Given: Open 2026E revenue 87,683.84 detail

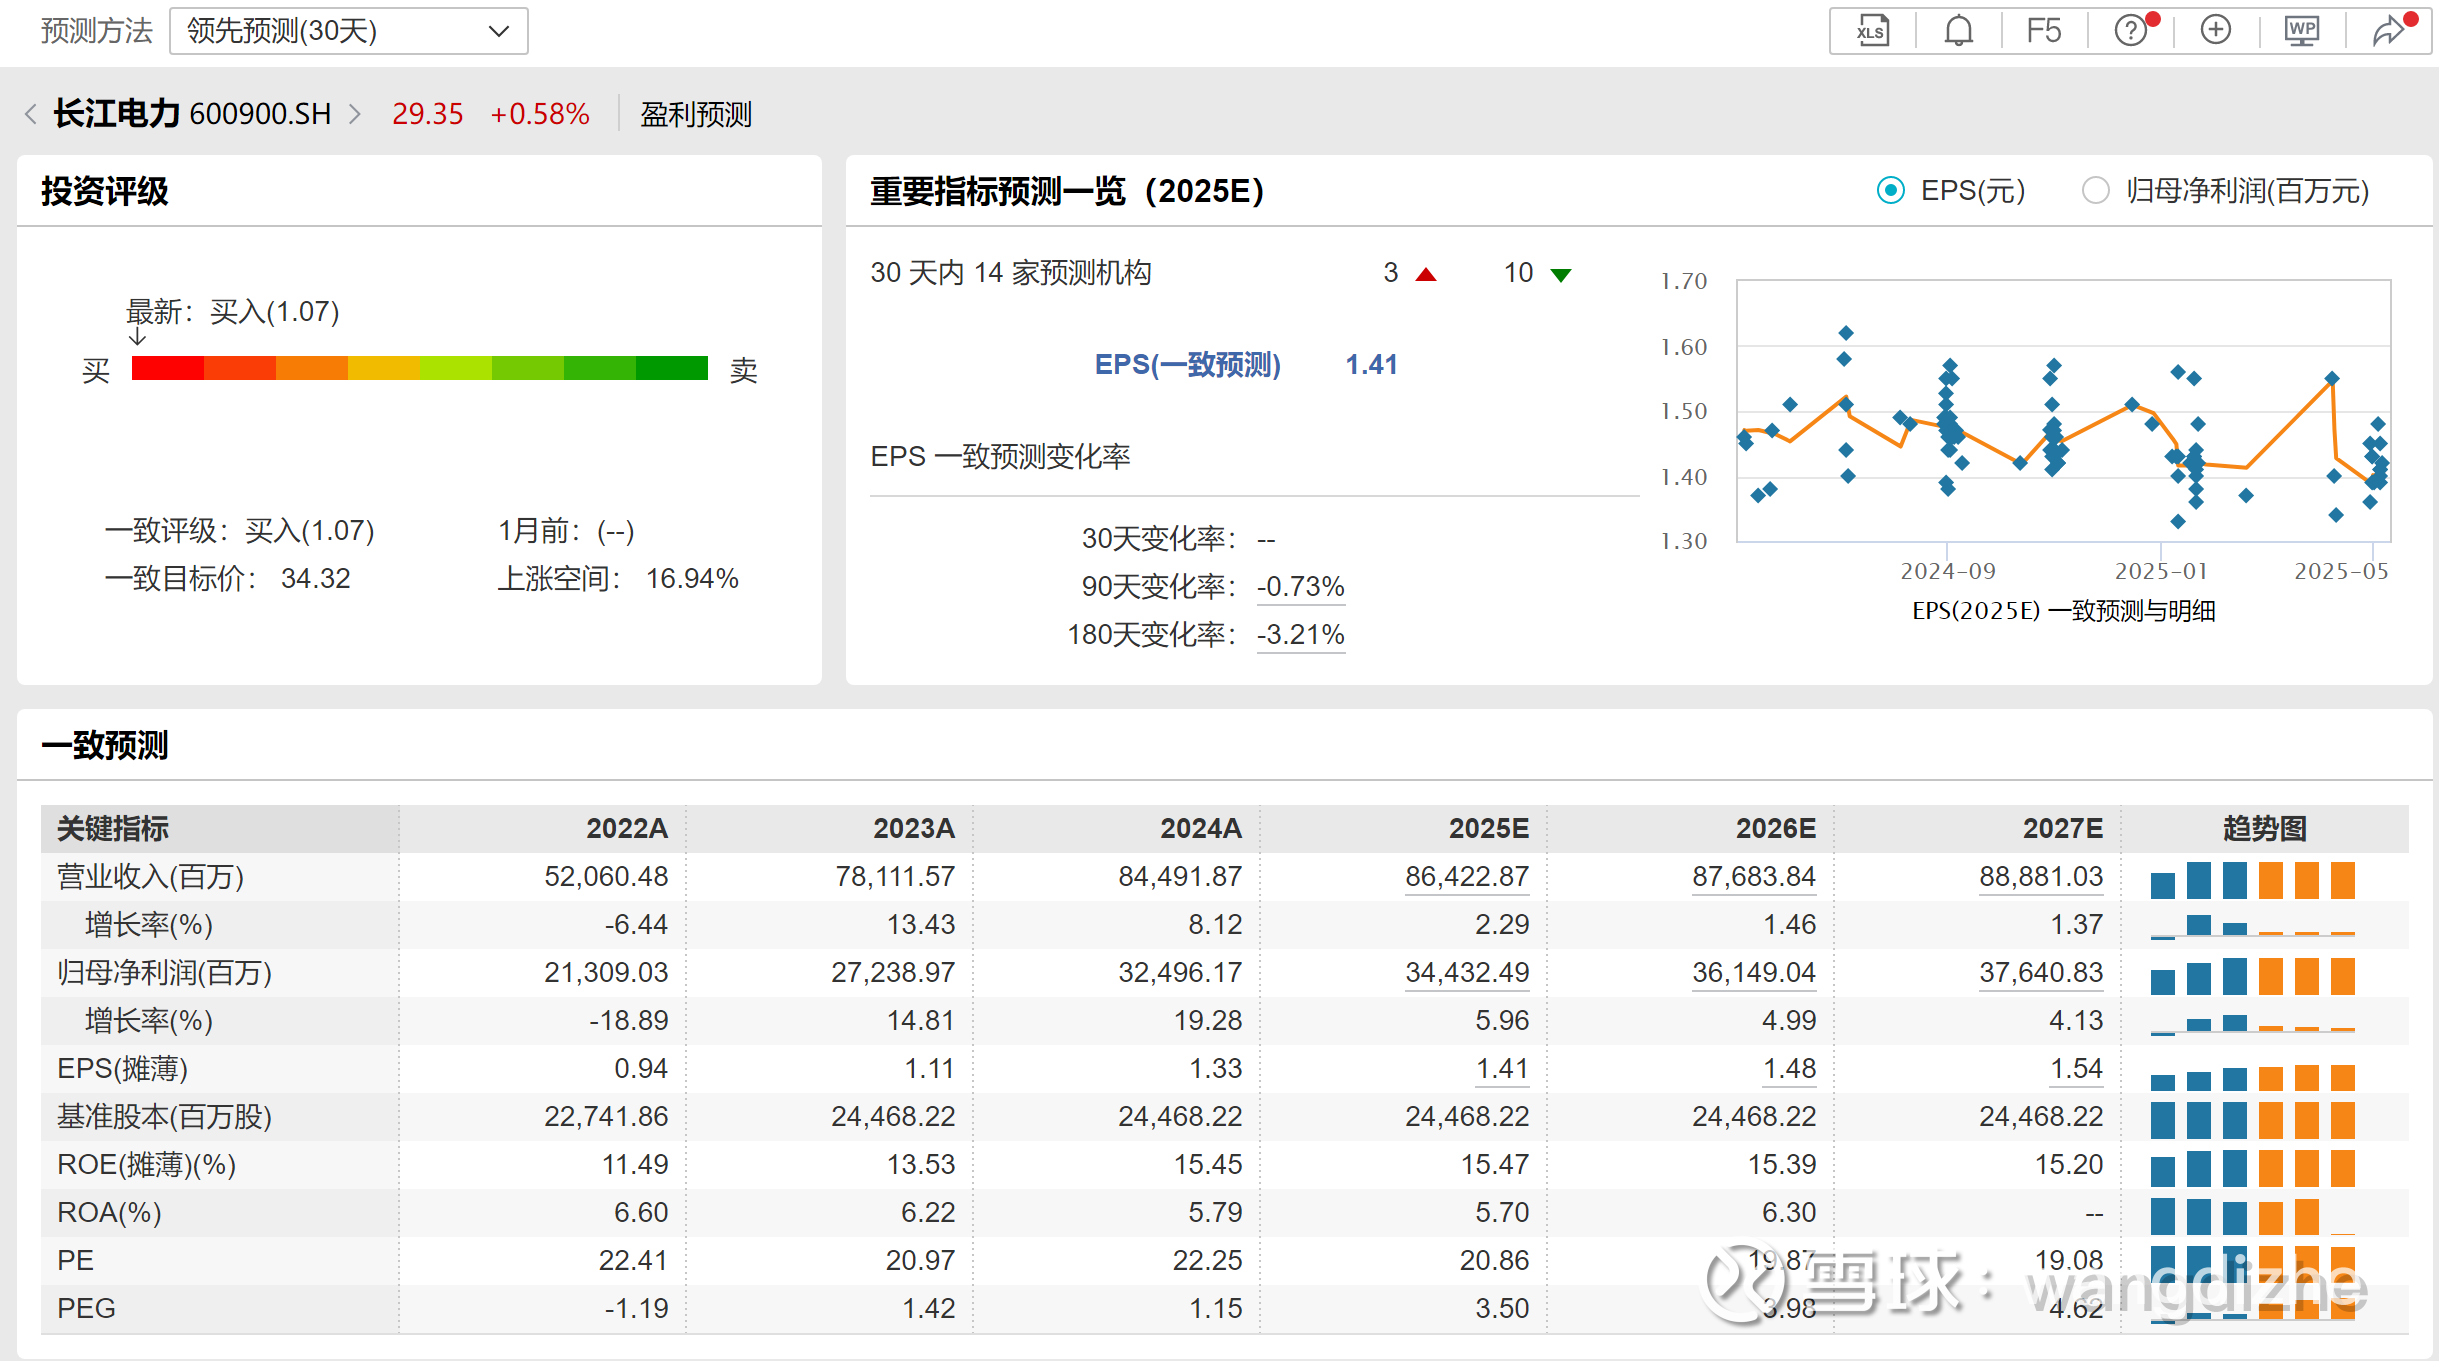Looking at the screenshot, I should pyautogui.click(x=1754, y=876).
